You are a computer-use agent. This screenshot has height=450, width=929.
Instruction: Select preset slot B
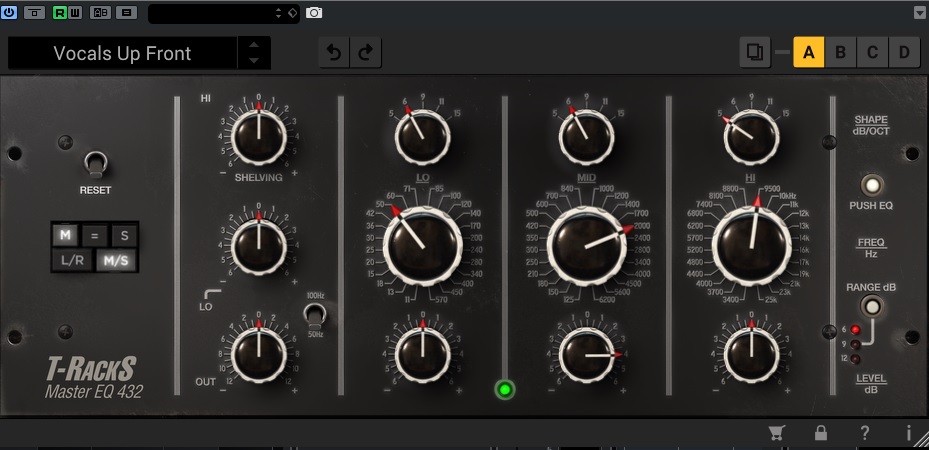point(840,53)
